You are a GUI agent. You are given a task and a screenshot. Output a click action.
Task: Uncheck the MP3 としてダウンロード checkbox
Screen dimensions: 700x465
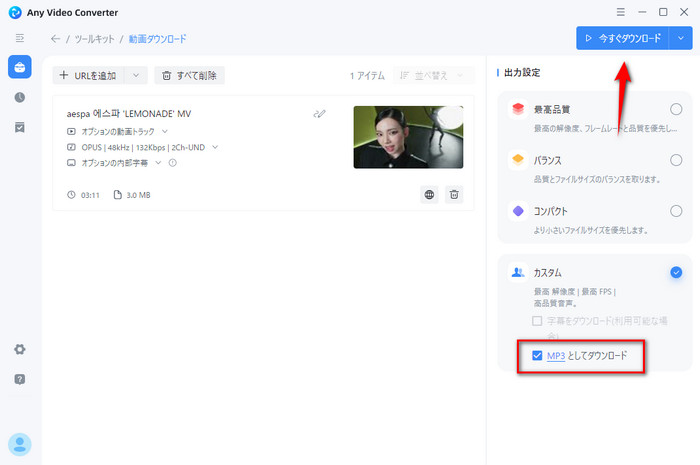[x=537, y=355]
